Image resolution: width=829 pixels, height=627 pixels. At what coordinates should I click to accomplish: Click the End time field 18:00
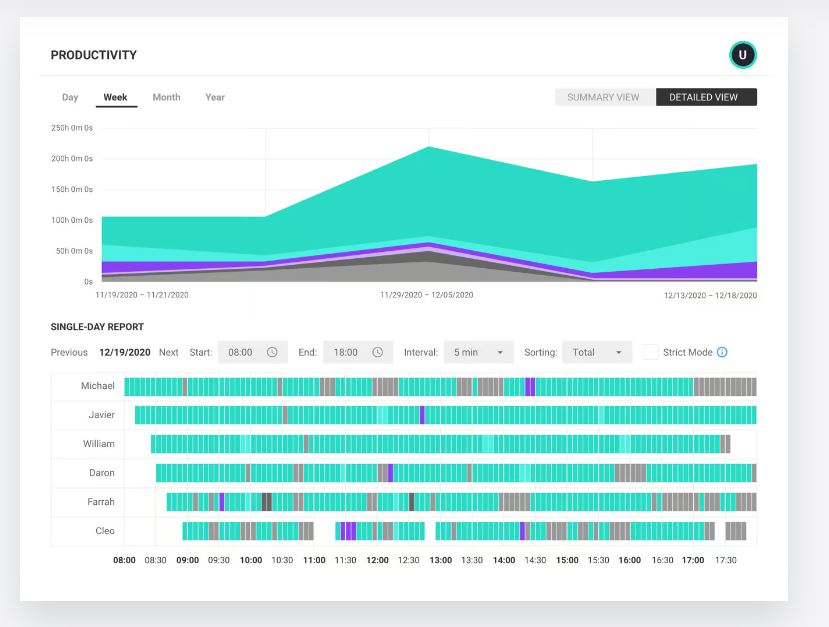click(x=358, y=352)
